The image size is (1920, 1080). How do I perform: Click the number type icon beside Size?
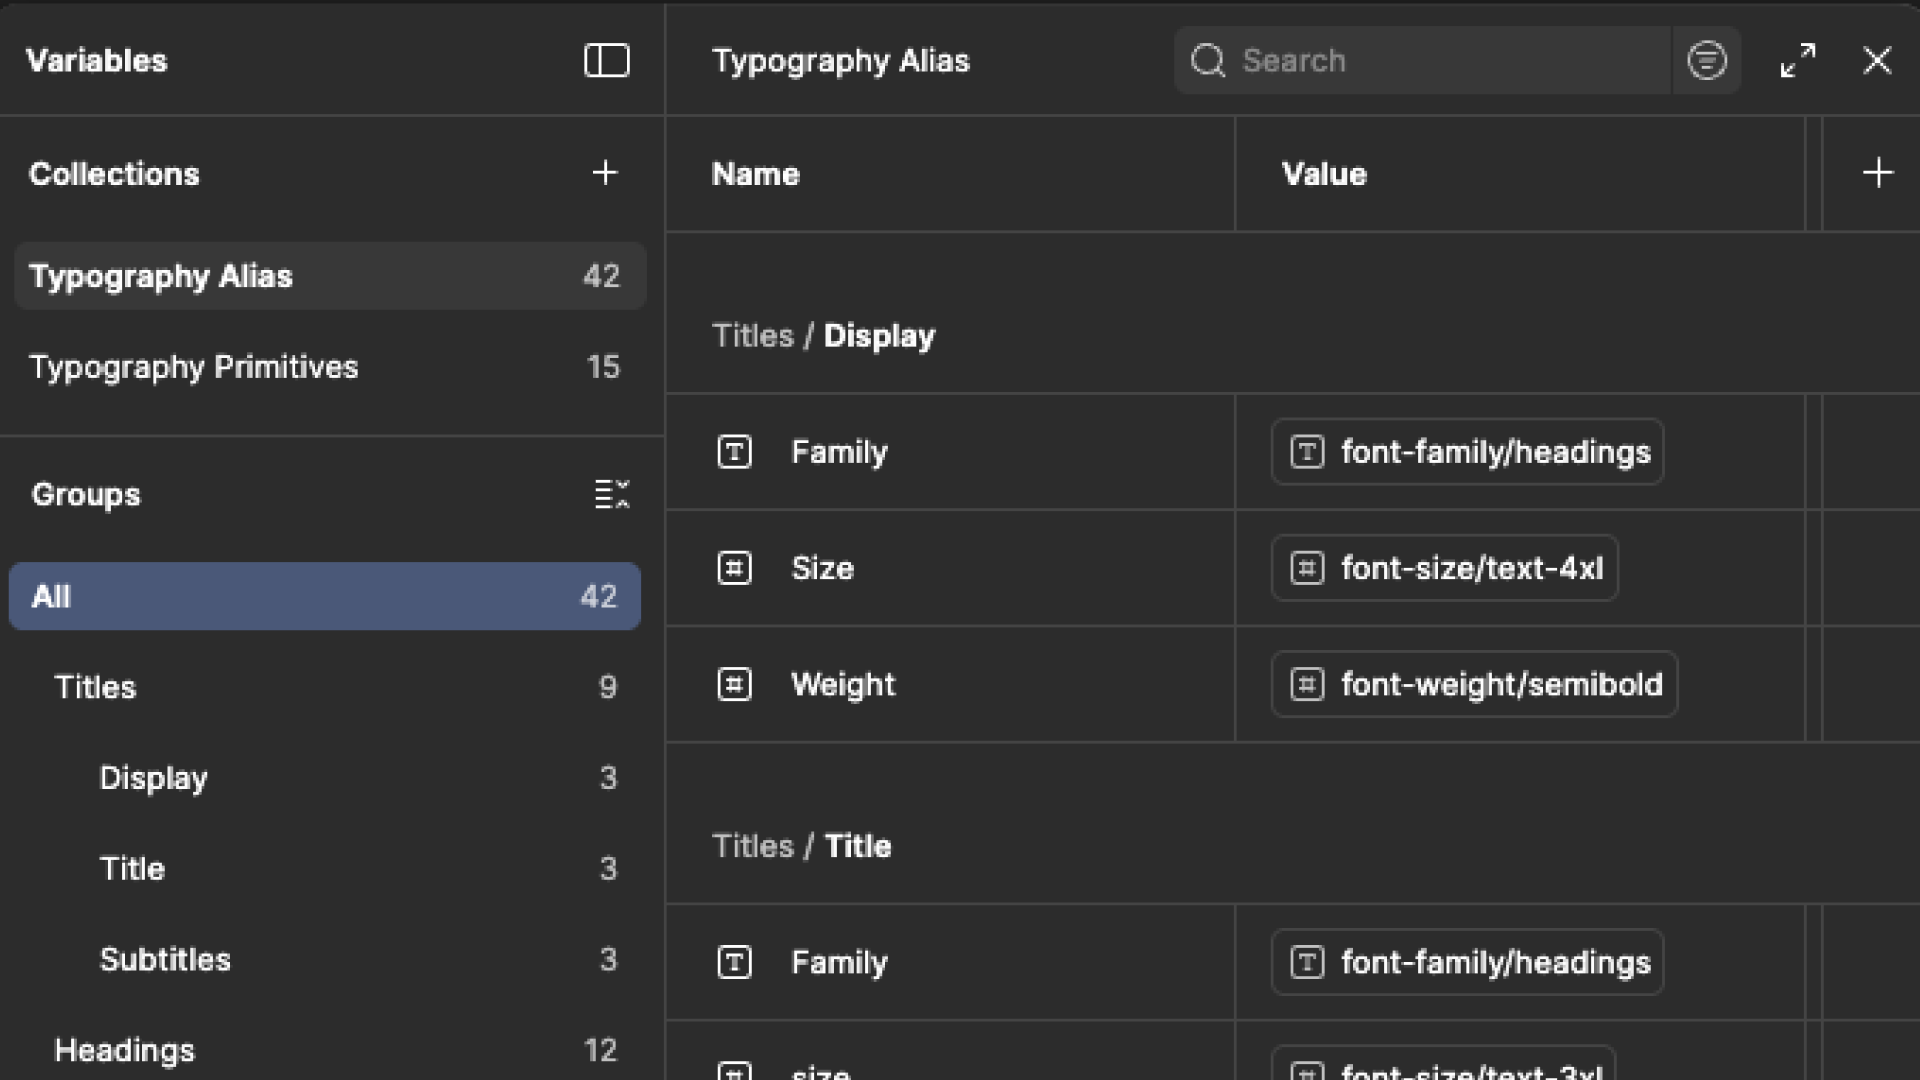[x=734, y=568]
